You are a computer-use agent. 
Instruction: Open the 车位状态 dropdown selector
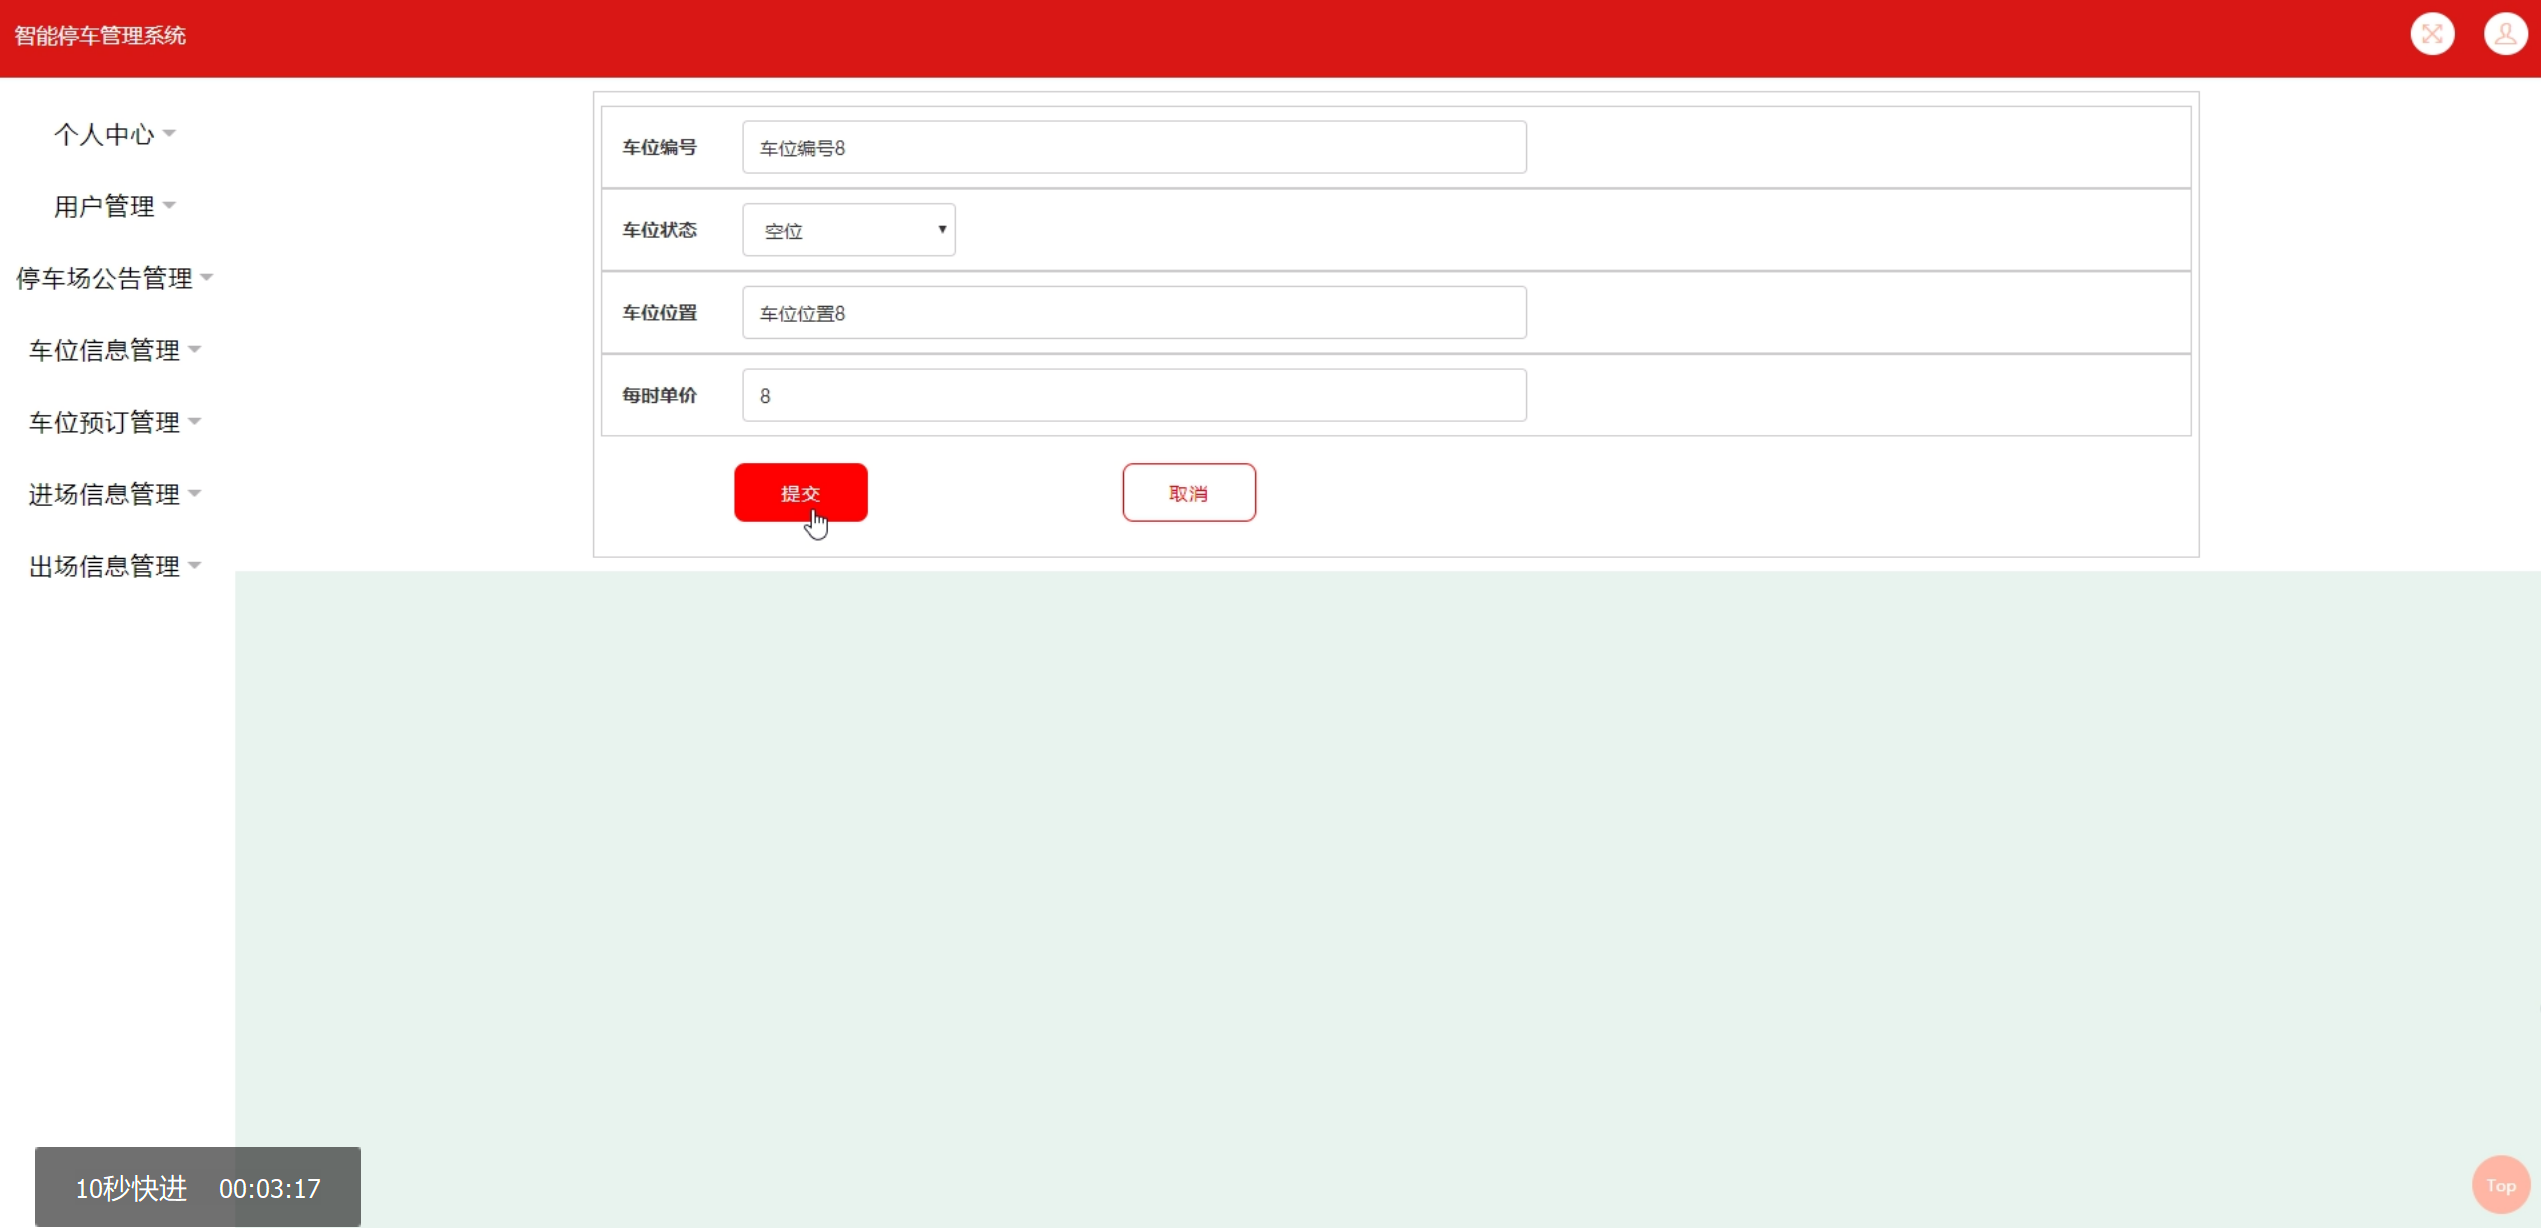(848, 230)
